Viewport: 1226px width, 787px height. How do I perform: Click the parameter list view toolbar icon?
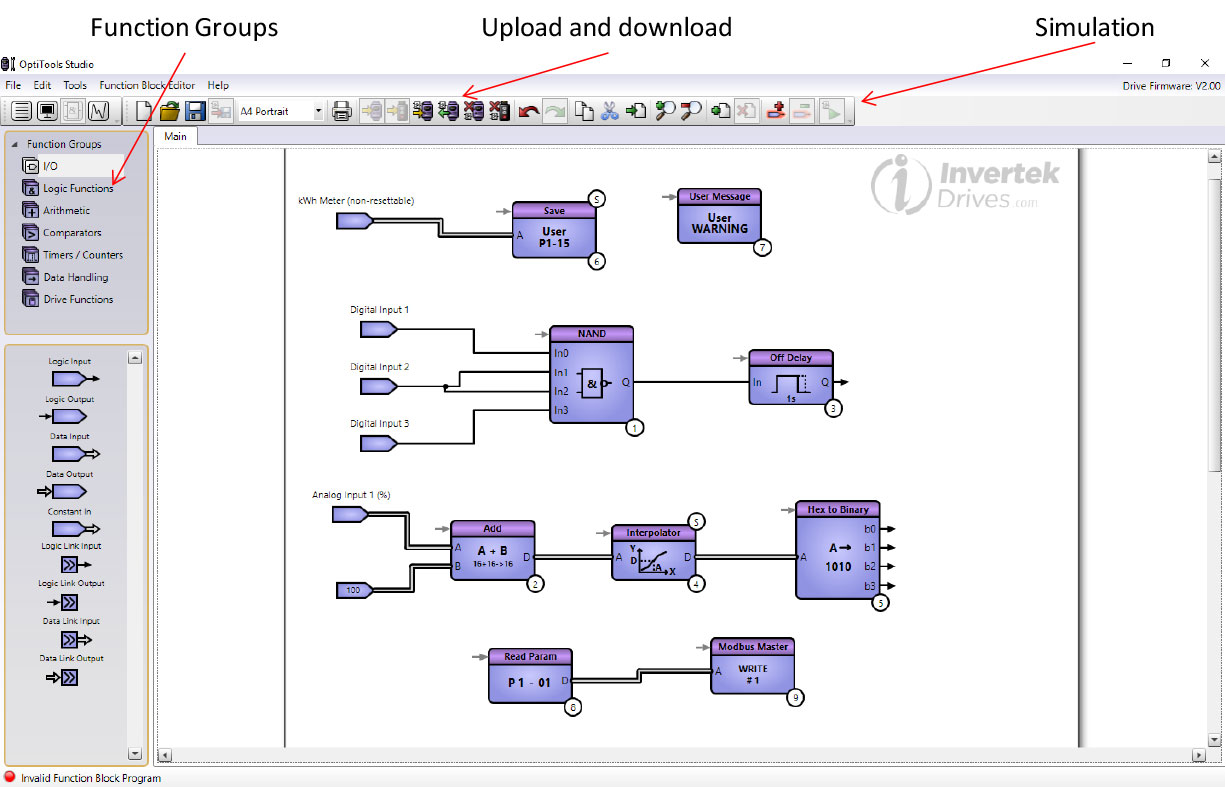[x=20, y=111]
